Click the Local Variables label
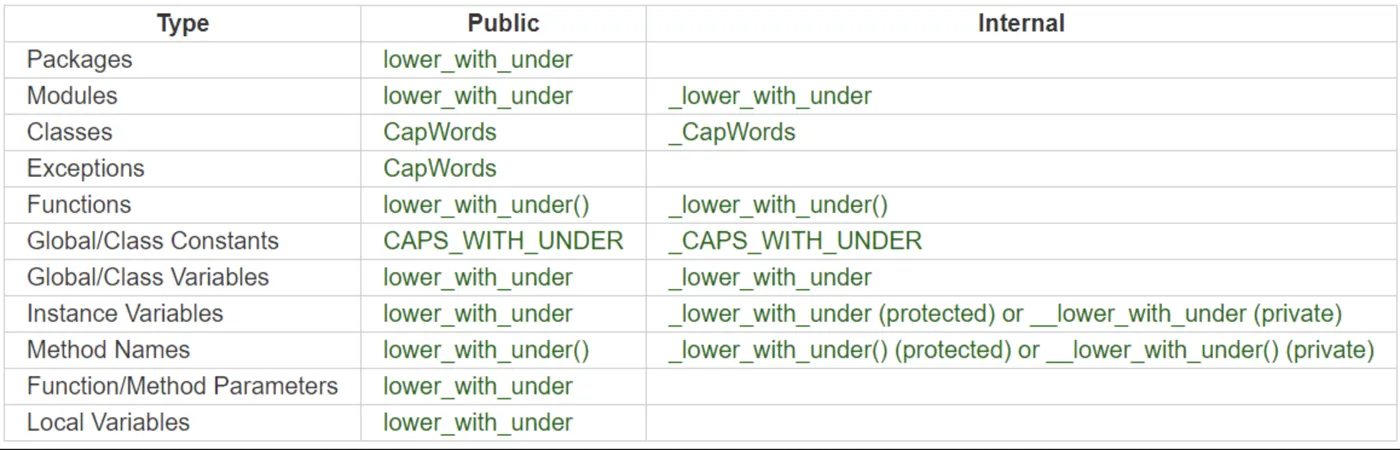The width and height of the screenshot is (1400, 450). (108, 422)
